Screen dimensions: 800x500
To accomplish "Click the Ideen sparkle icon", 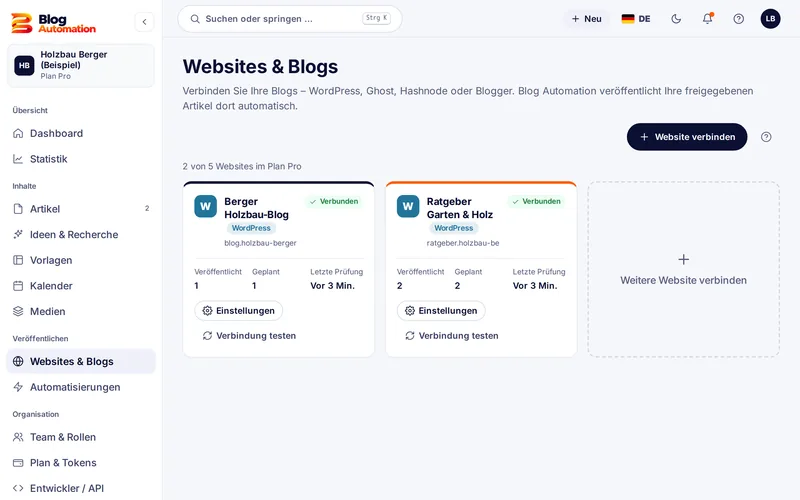I will tap(18, 234).
